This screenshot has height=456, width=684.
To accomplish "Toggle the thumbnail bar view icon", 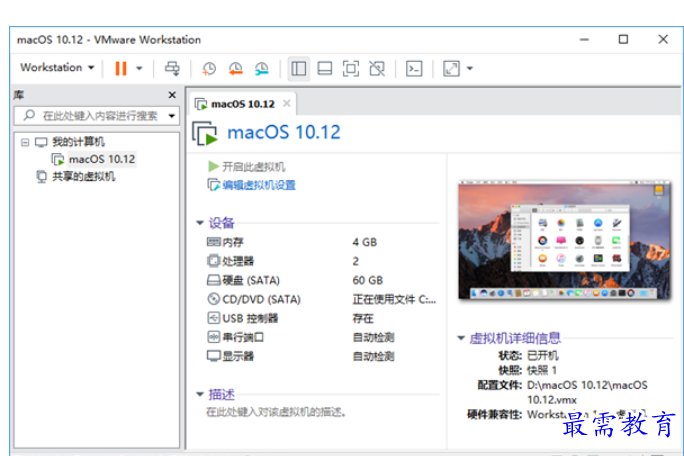I will (325, 69).
